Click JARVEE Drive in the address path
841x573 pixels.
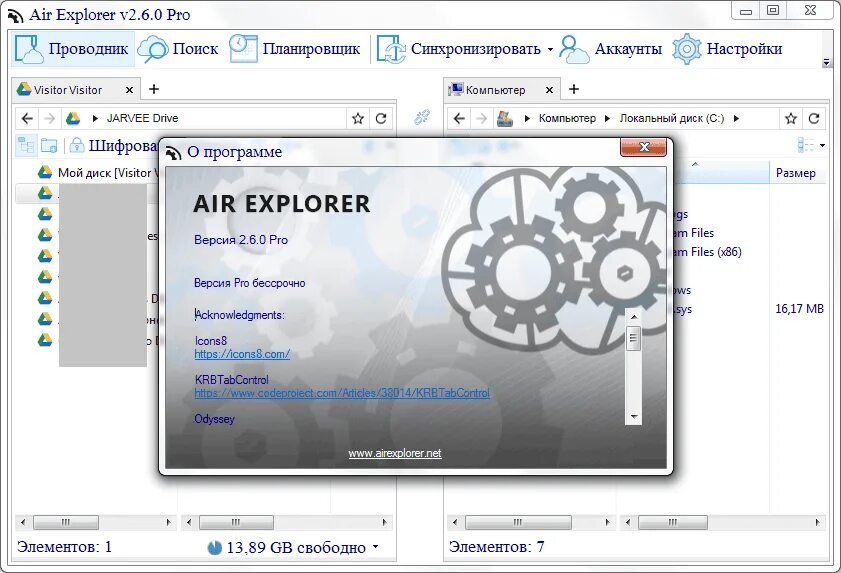[x=142, y=118]
